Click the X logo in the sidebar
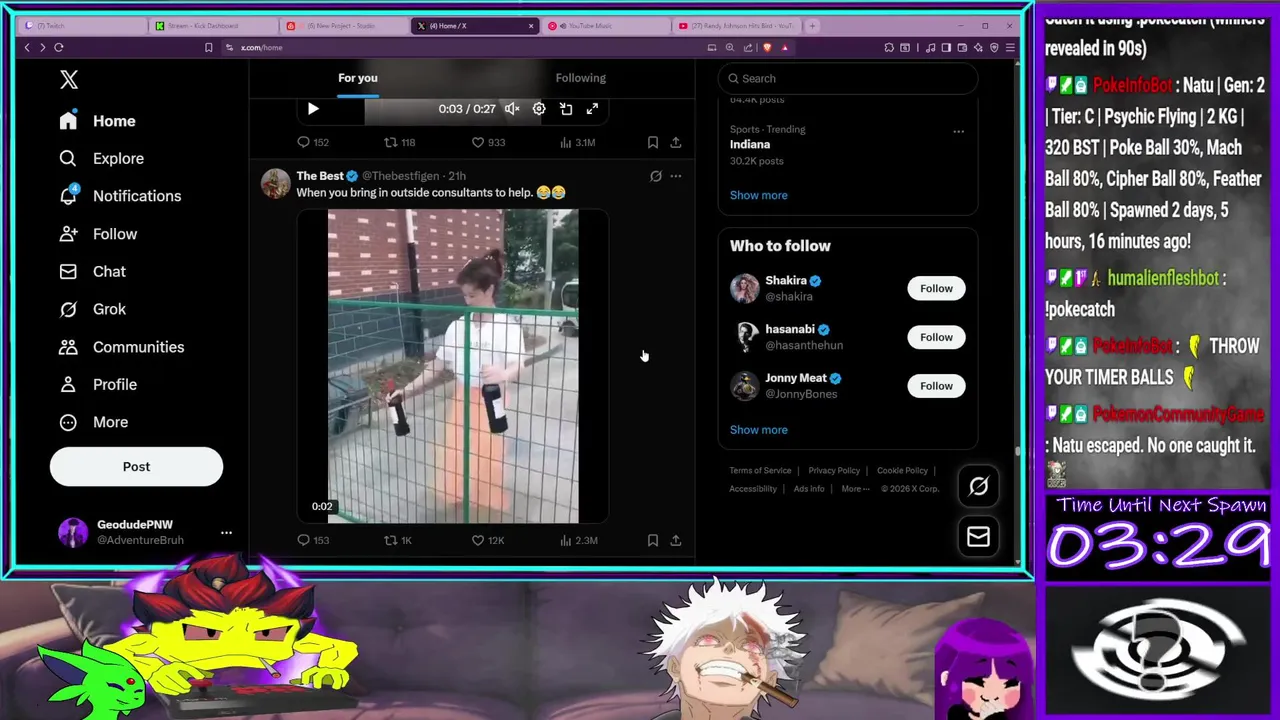The height and width of the screenshot is (720, 1280). tap(68, 80)
